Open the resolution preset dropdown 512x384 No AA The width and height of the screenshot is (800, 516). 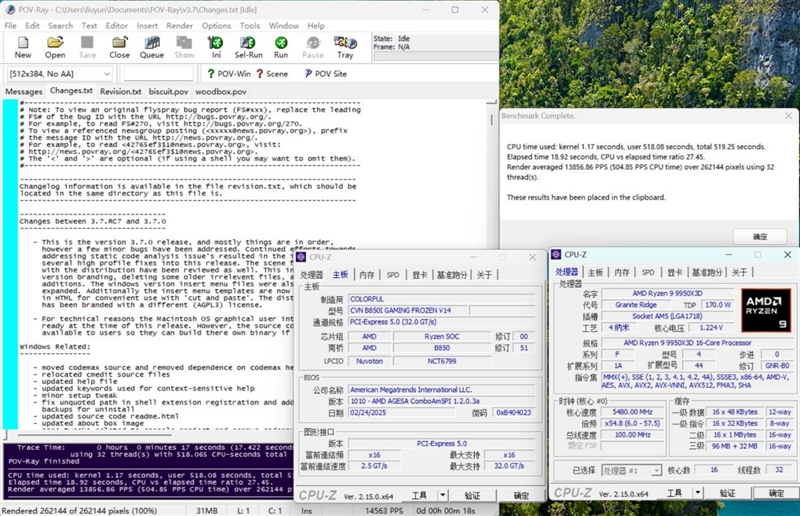pyautogui.click(x=59, y=74)
